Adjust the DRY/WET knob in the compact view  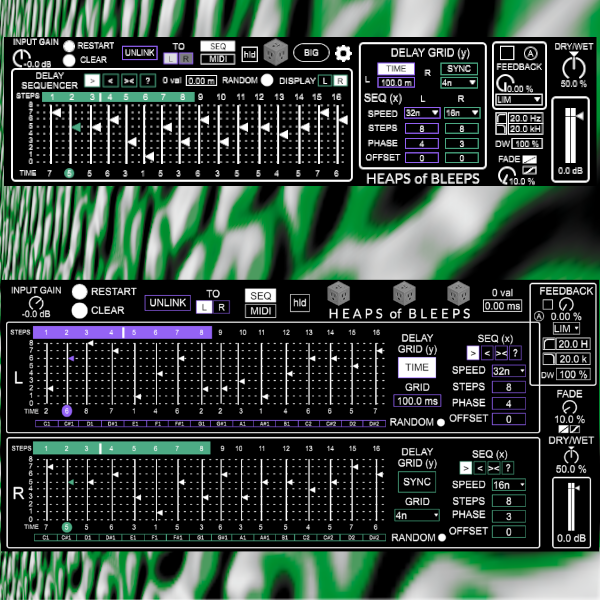point(574,67)
